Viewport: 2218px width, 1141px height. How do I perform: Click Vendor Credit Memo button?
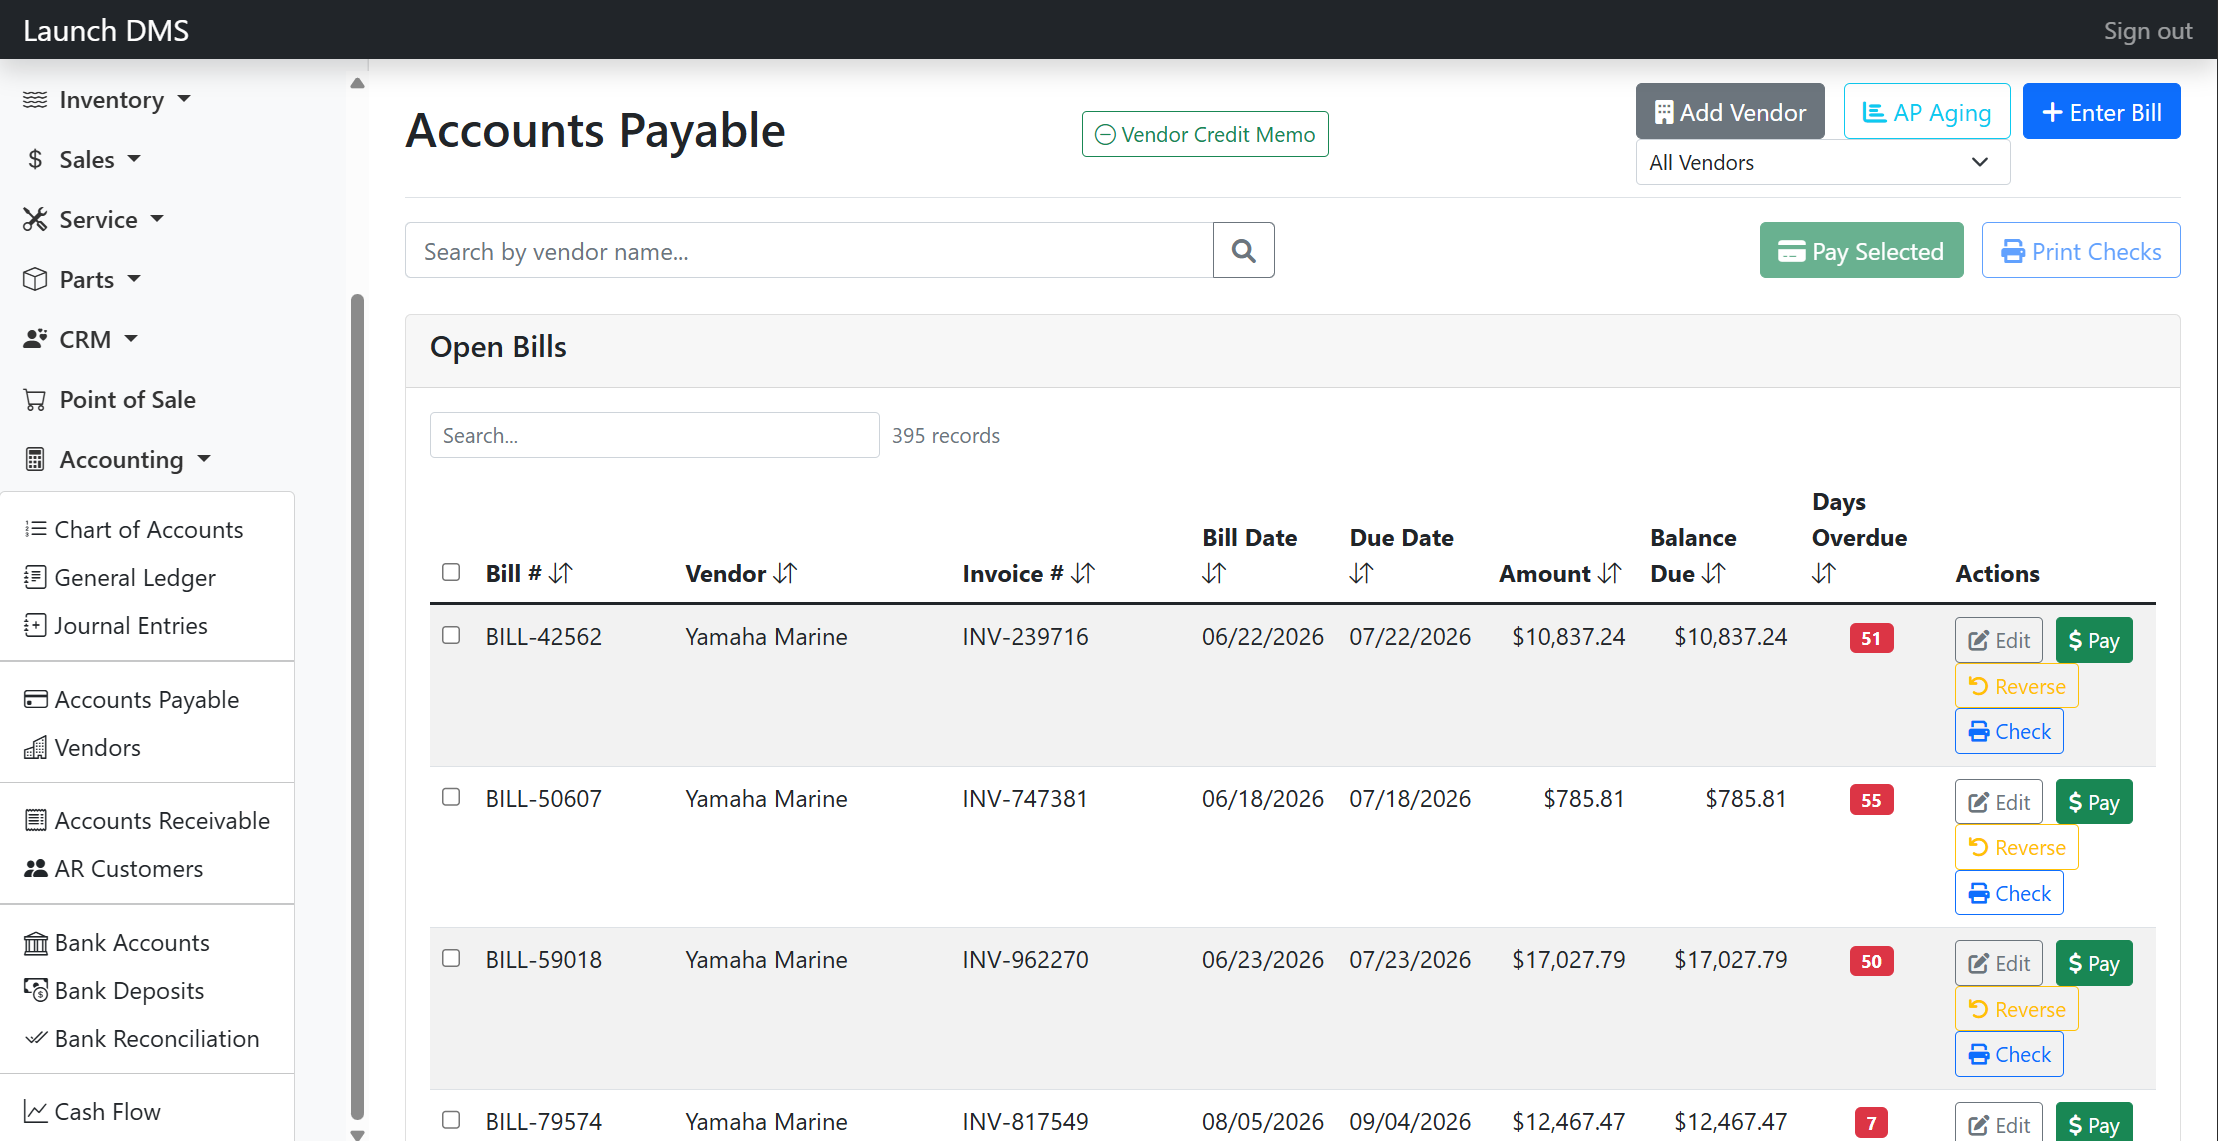[x=1205, y=134]
